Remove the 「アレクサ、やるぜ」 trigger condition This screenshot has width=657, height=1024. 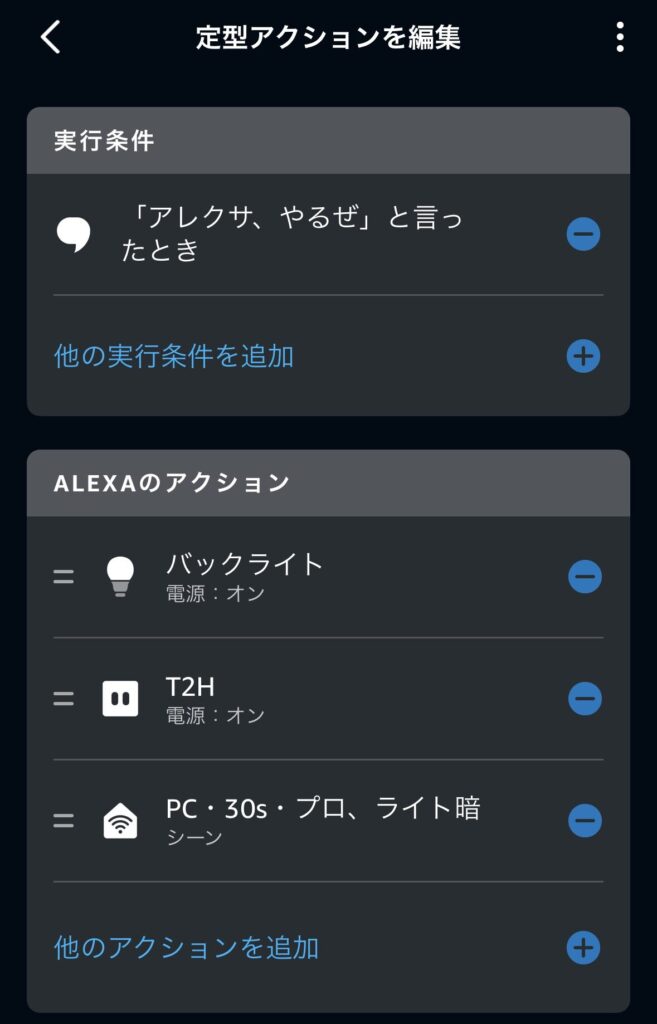pyautogui.click(x=583, y=235)
